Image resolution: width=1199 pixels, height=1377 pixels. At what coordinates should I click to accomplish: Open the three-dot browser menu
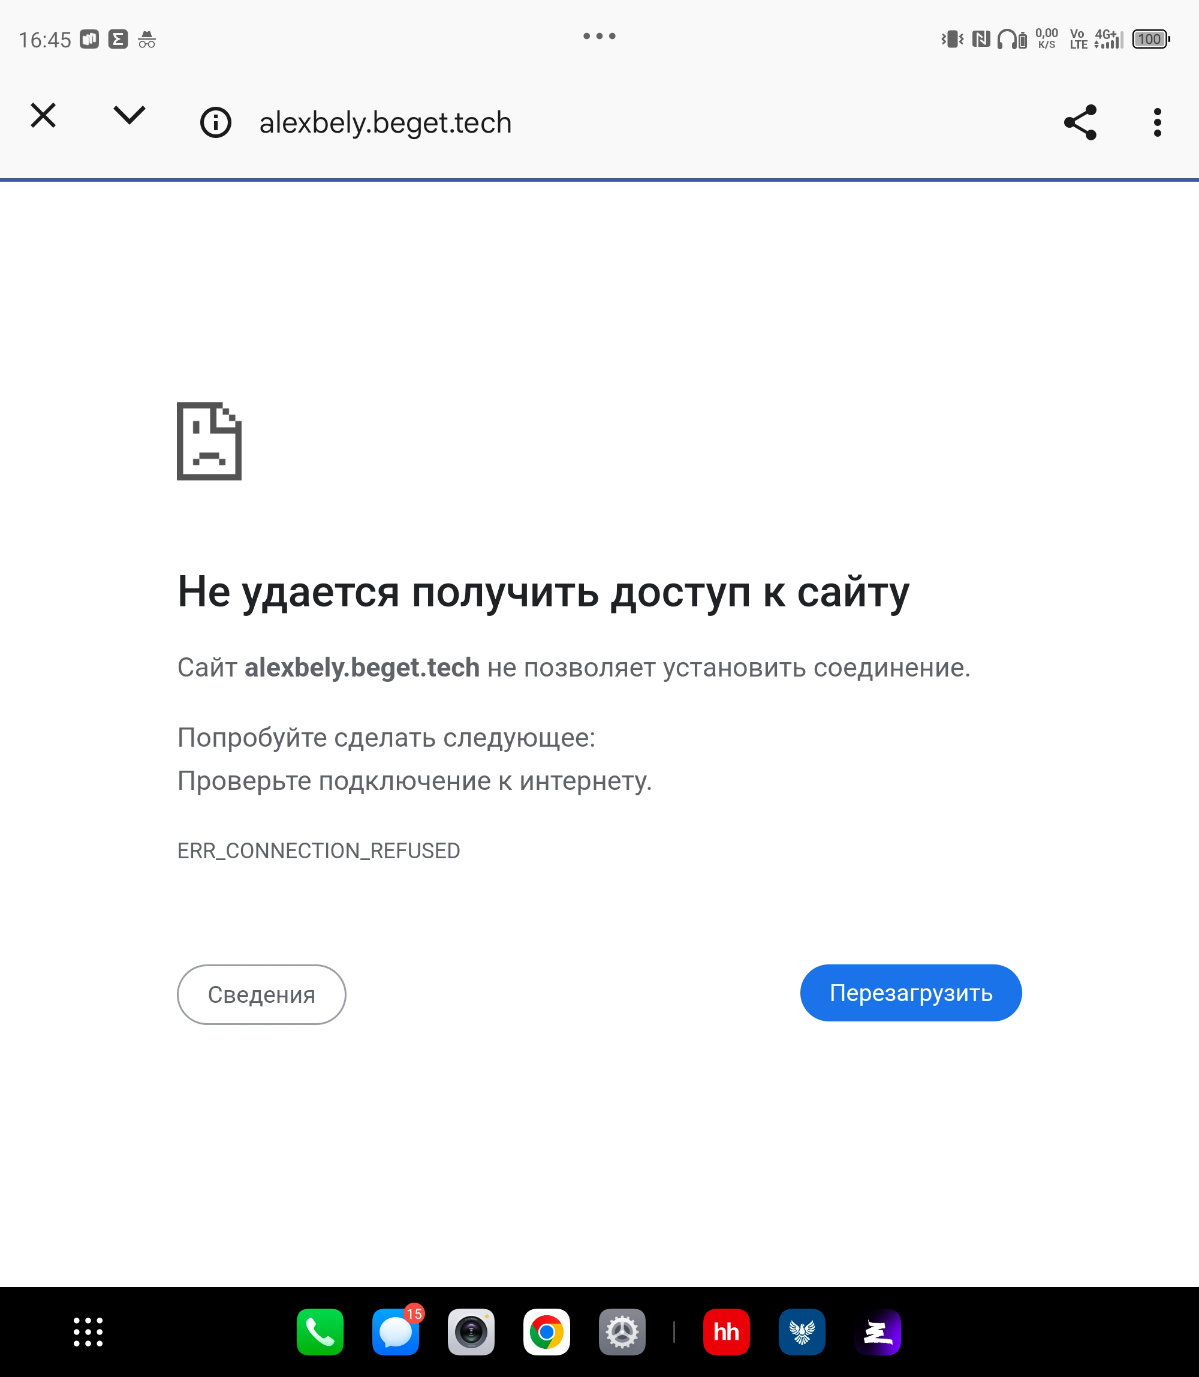[1157, 122]
